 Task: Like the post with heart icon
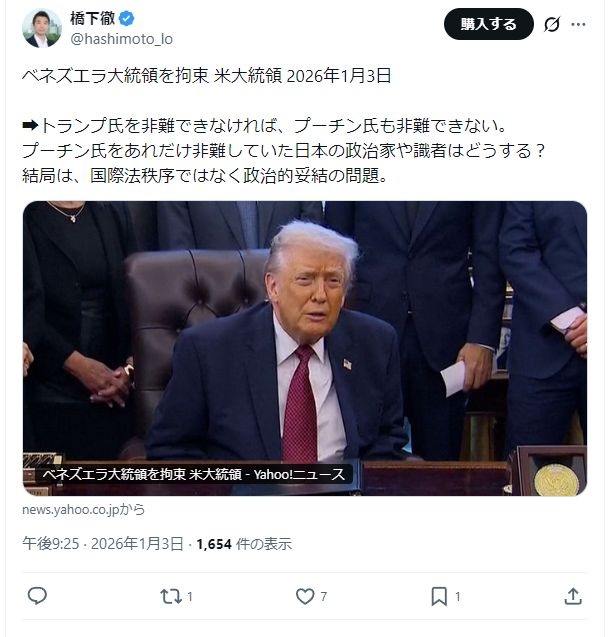[x=305, y=596]
